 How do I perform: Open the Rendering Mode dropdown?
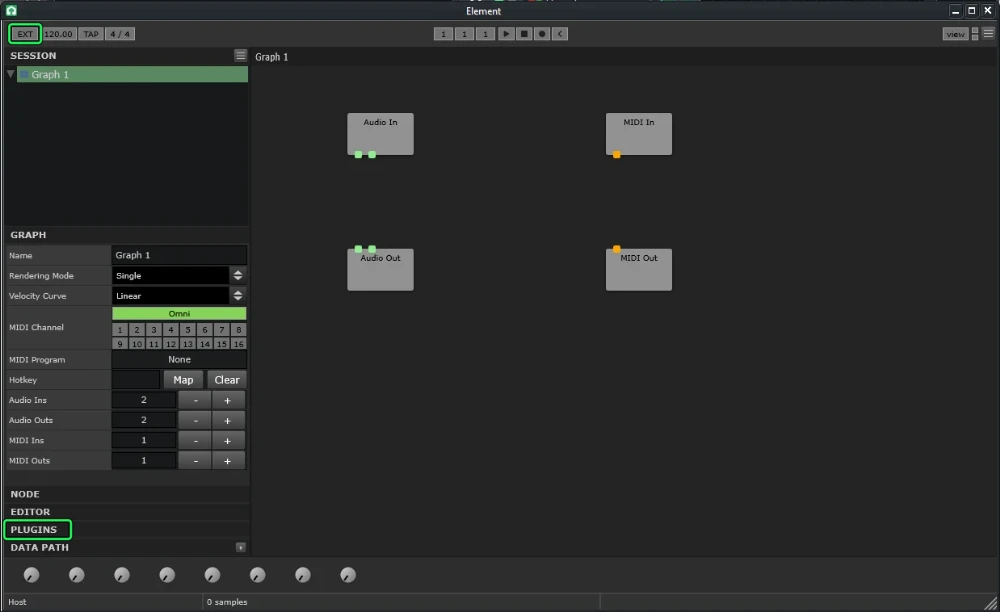point(179,275)
